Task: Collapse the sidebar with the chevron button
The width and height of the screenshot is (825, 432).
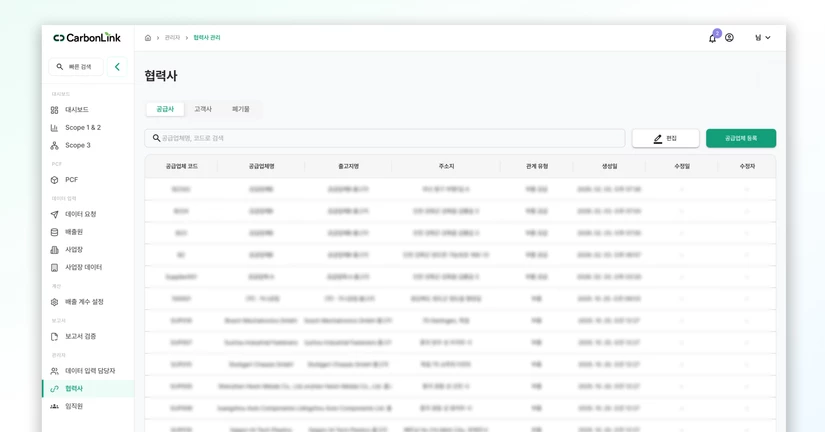Action: click(117, 67)
